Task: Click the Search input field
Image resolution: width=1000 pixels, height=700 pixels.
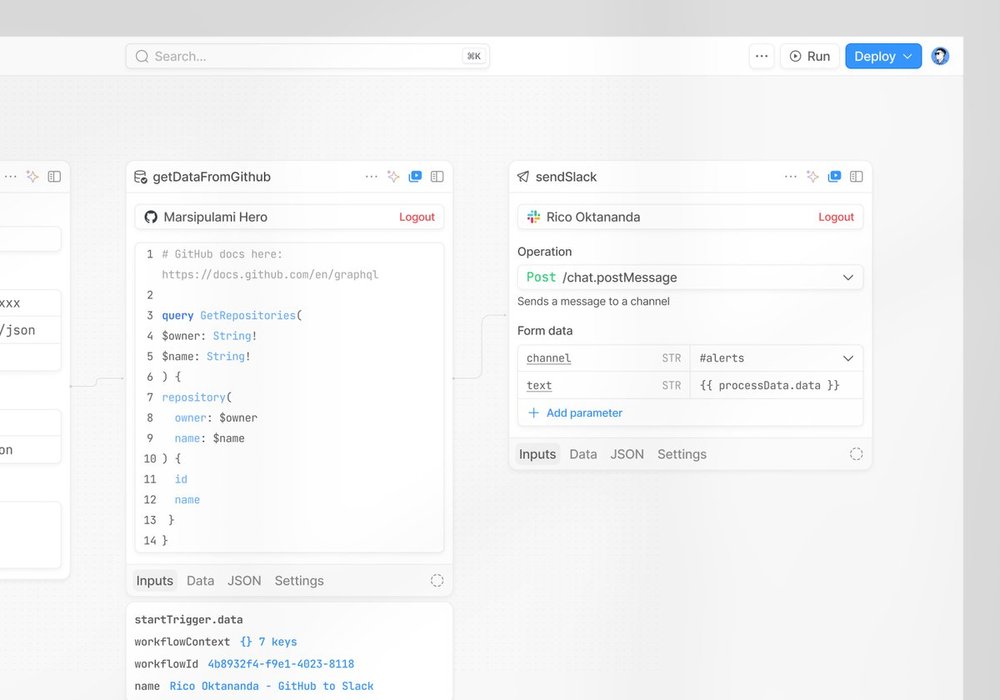Action: [x=307, y=56]
